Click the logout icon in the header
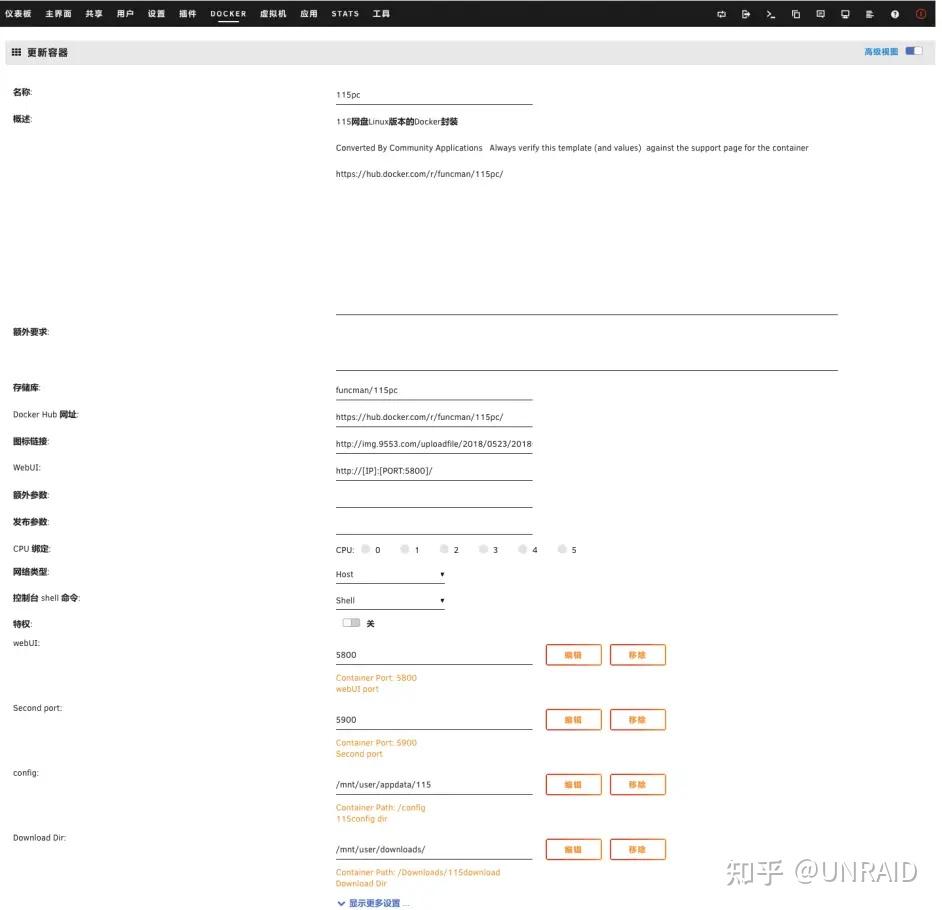The width and height of the screenshot is (942, 910). pos(745,14)
